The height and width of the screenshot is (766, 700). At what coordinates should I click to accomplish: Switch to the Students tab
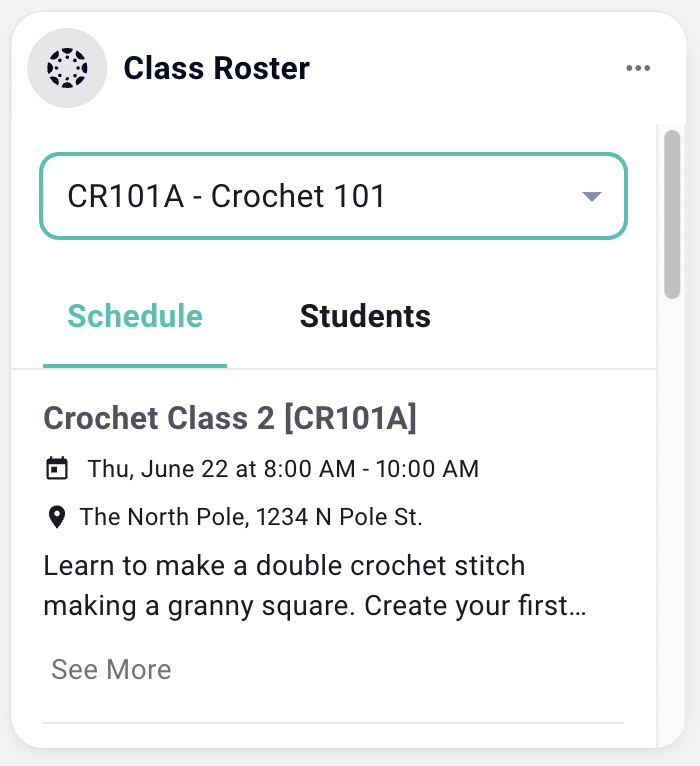tap(365, 316)
